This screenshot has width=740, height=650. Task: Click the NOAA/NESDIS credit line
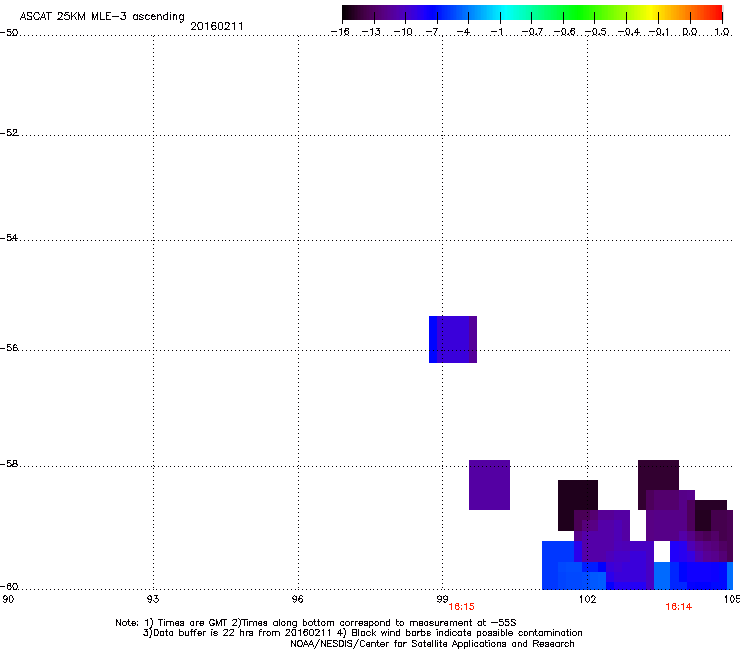point(432,644)
